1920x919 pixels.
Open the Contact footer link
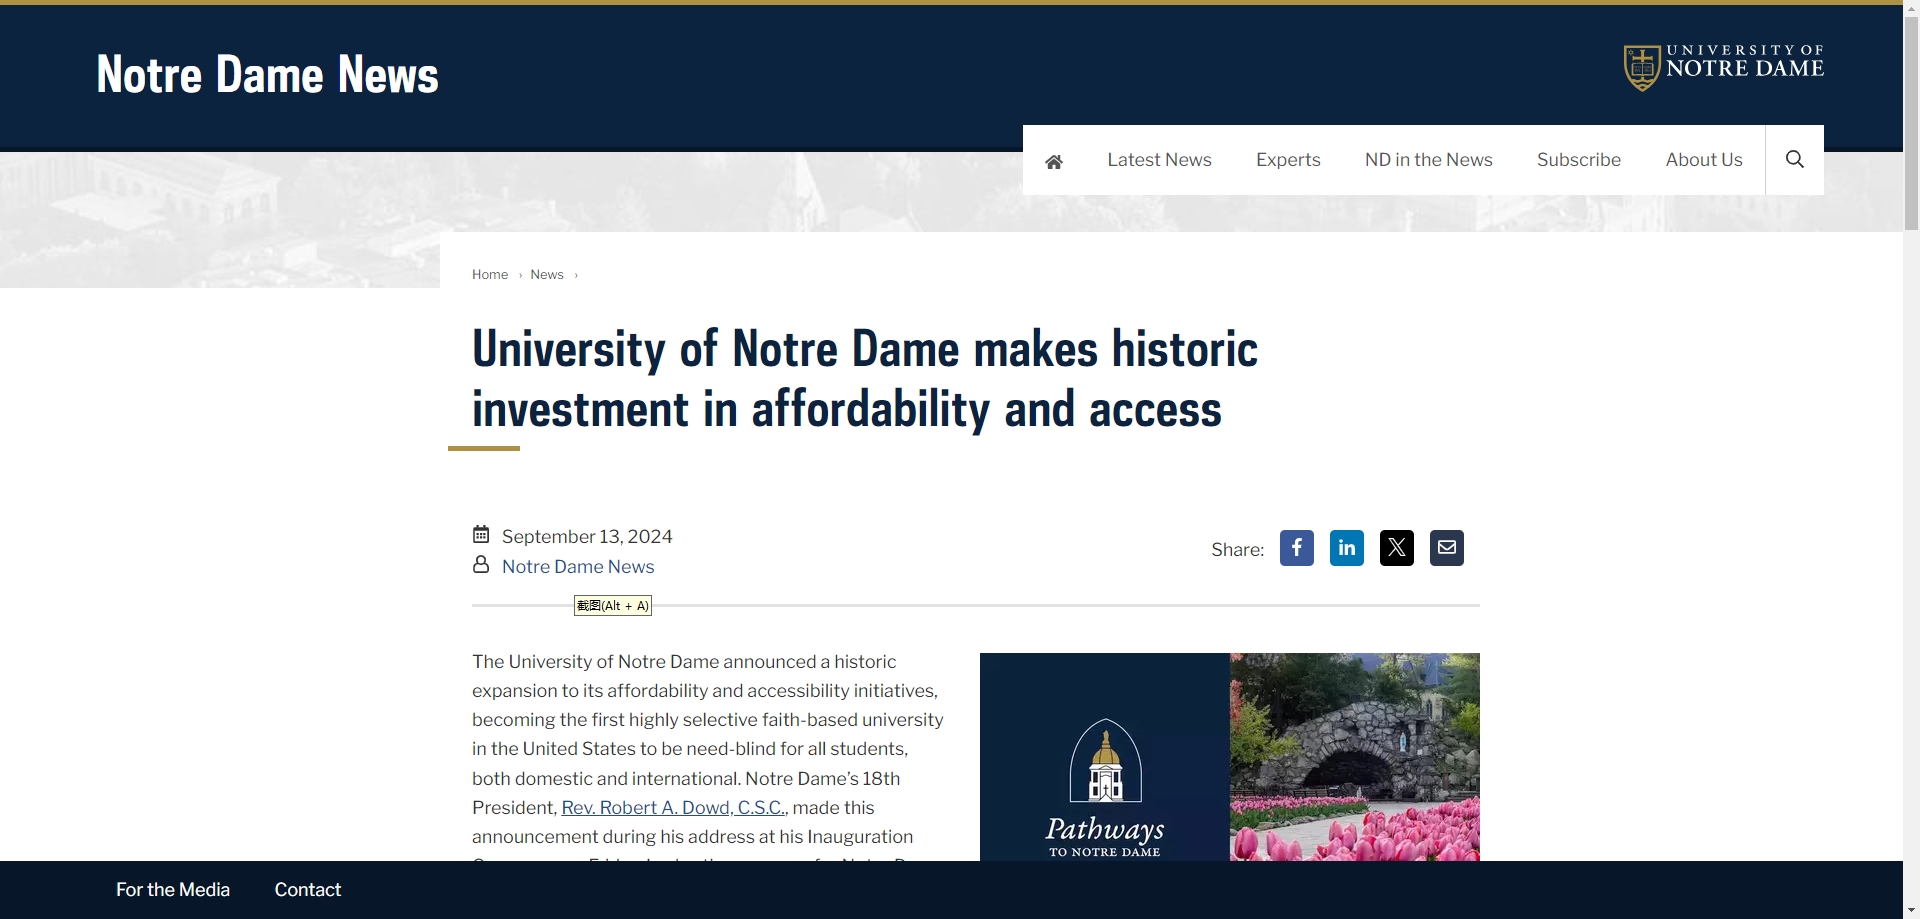pyautogui.click(x=308, y=890)
